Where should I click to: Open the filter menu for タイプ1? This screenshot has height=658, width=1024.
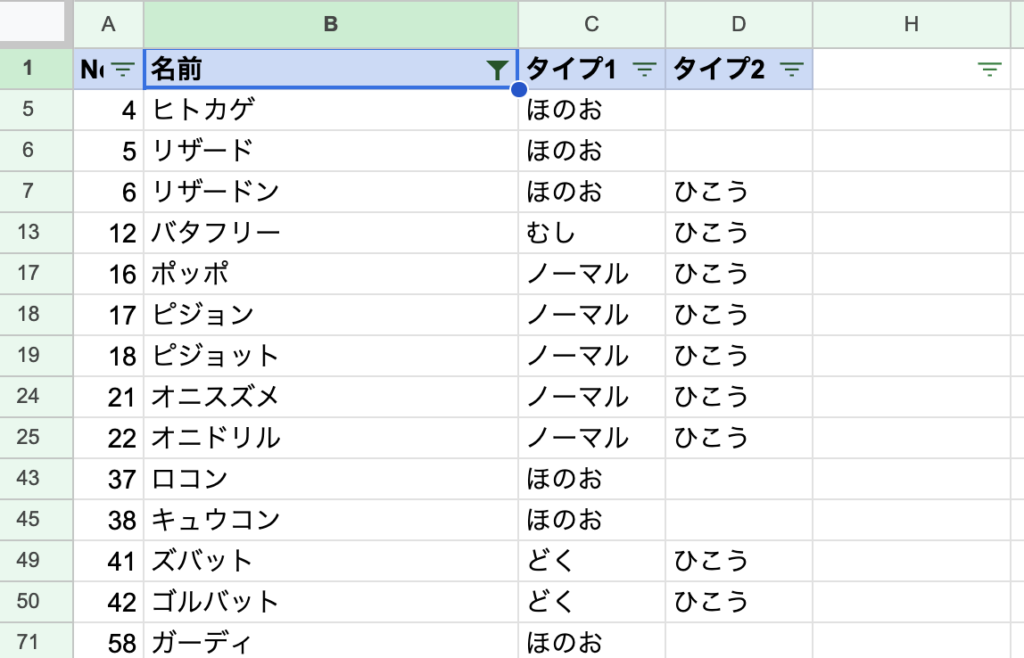tap(645, 69)
